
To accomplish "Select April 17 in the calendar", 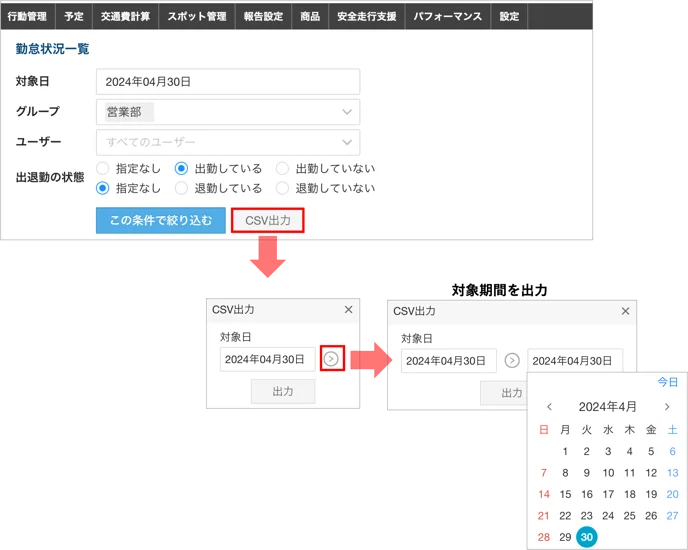I will click(x=608, y=494).
